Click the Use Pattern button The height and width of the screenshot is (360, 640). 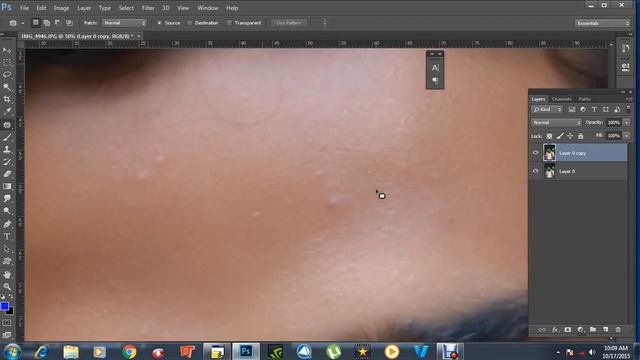point(289,23)
